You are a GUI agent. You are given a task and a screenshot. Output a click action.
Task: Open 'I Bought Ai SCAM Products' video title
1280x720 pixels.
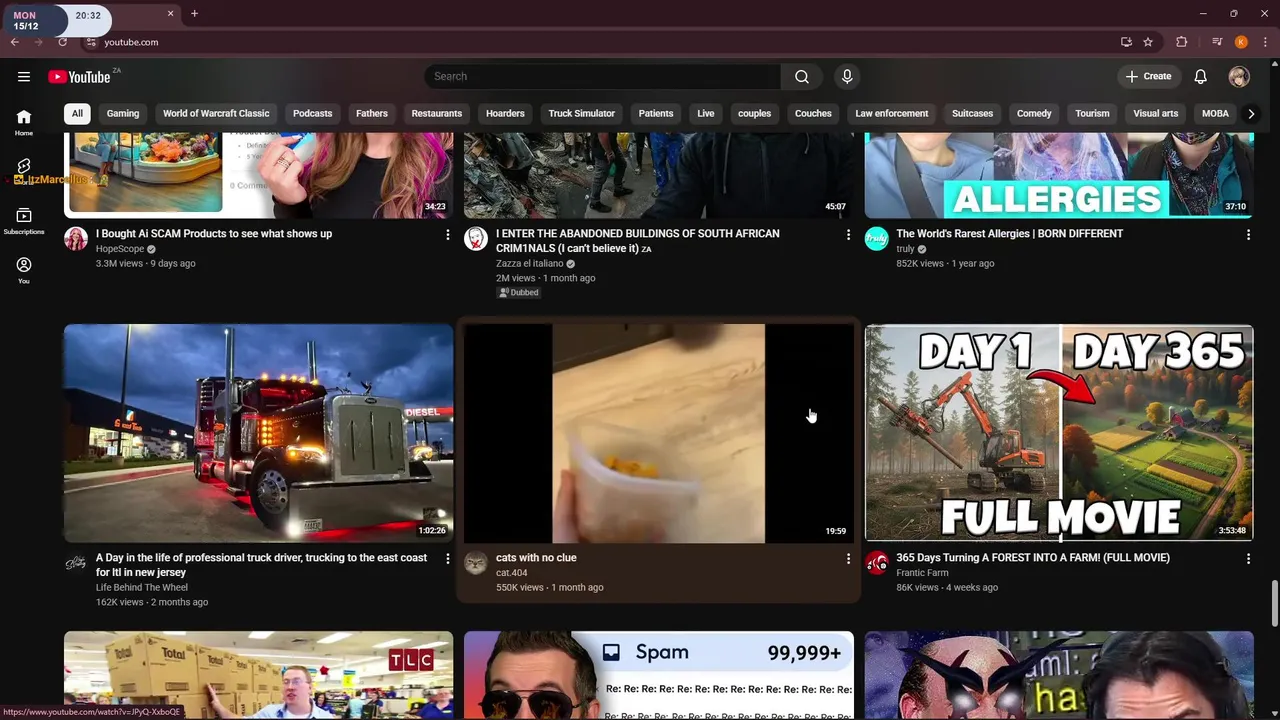(x=214, y=234)
